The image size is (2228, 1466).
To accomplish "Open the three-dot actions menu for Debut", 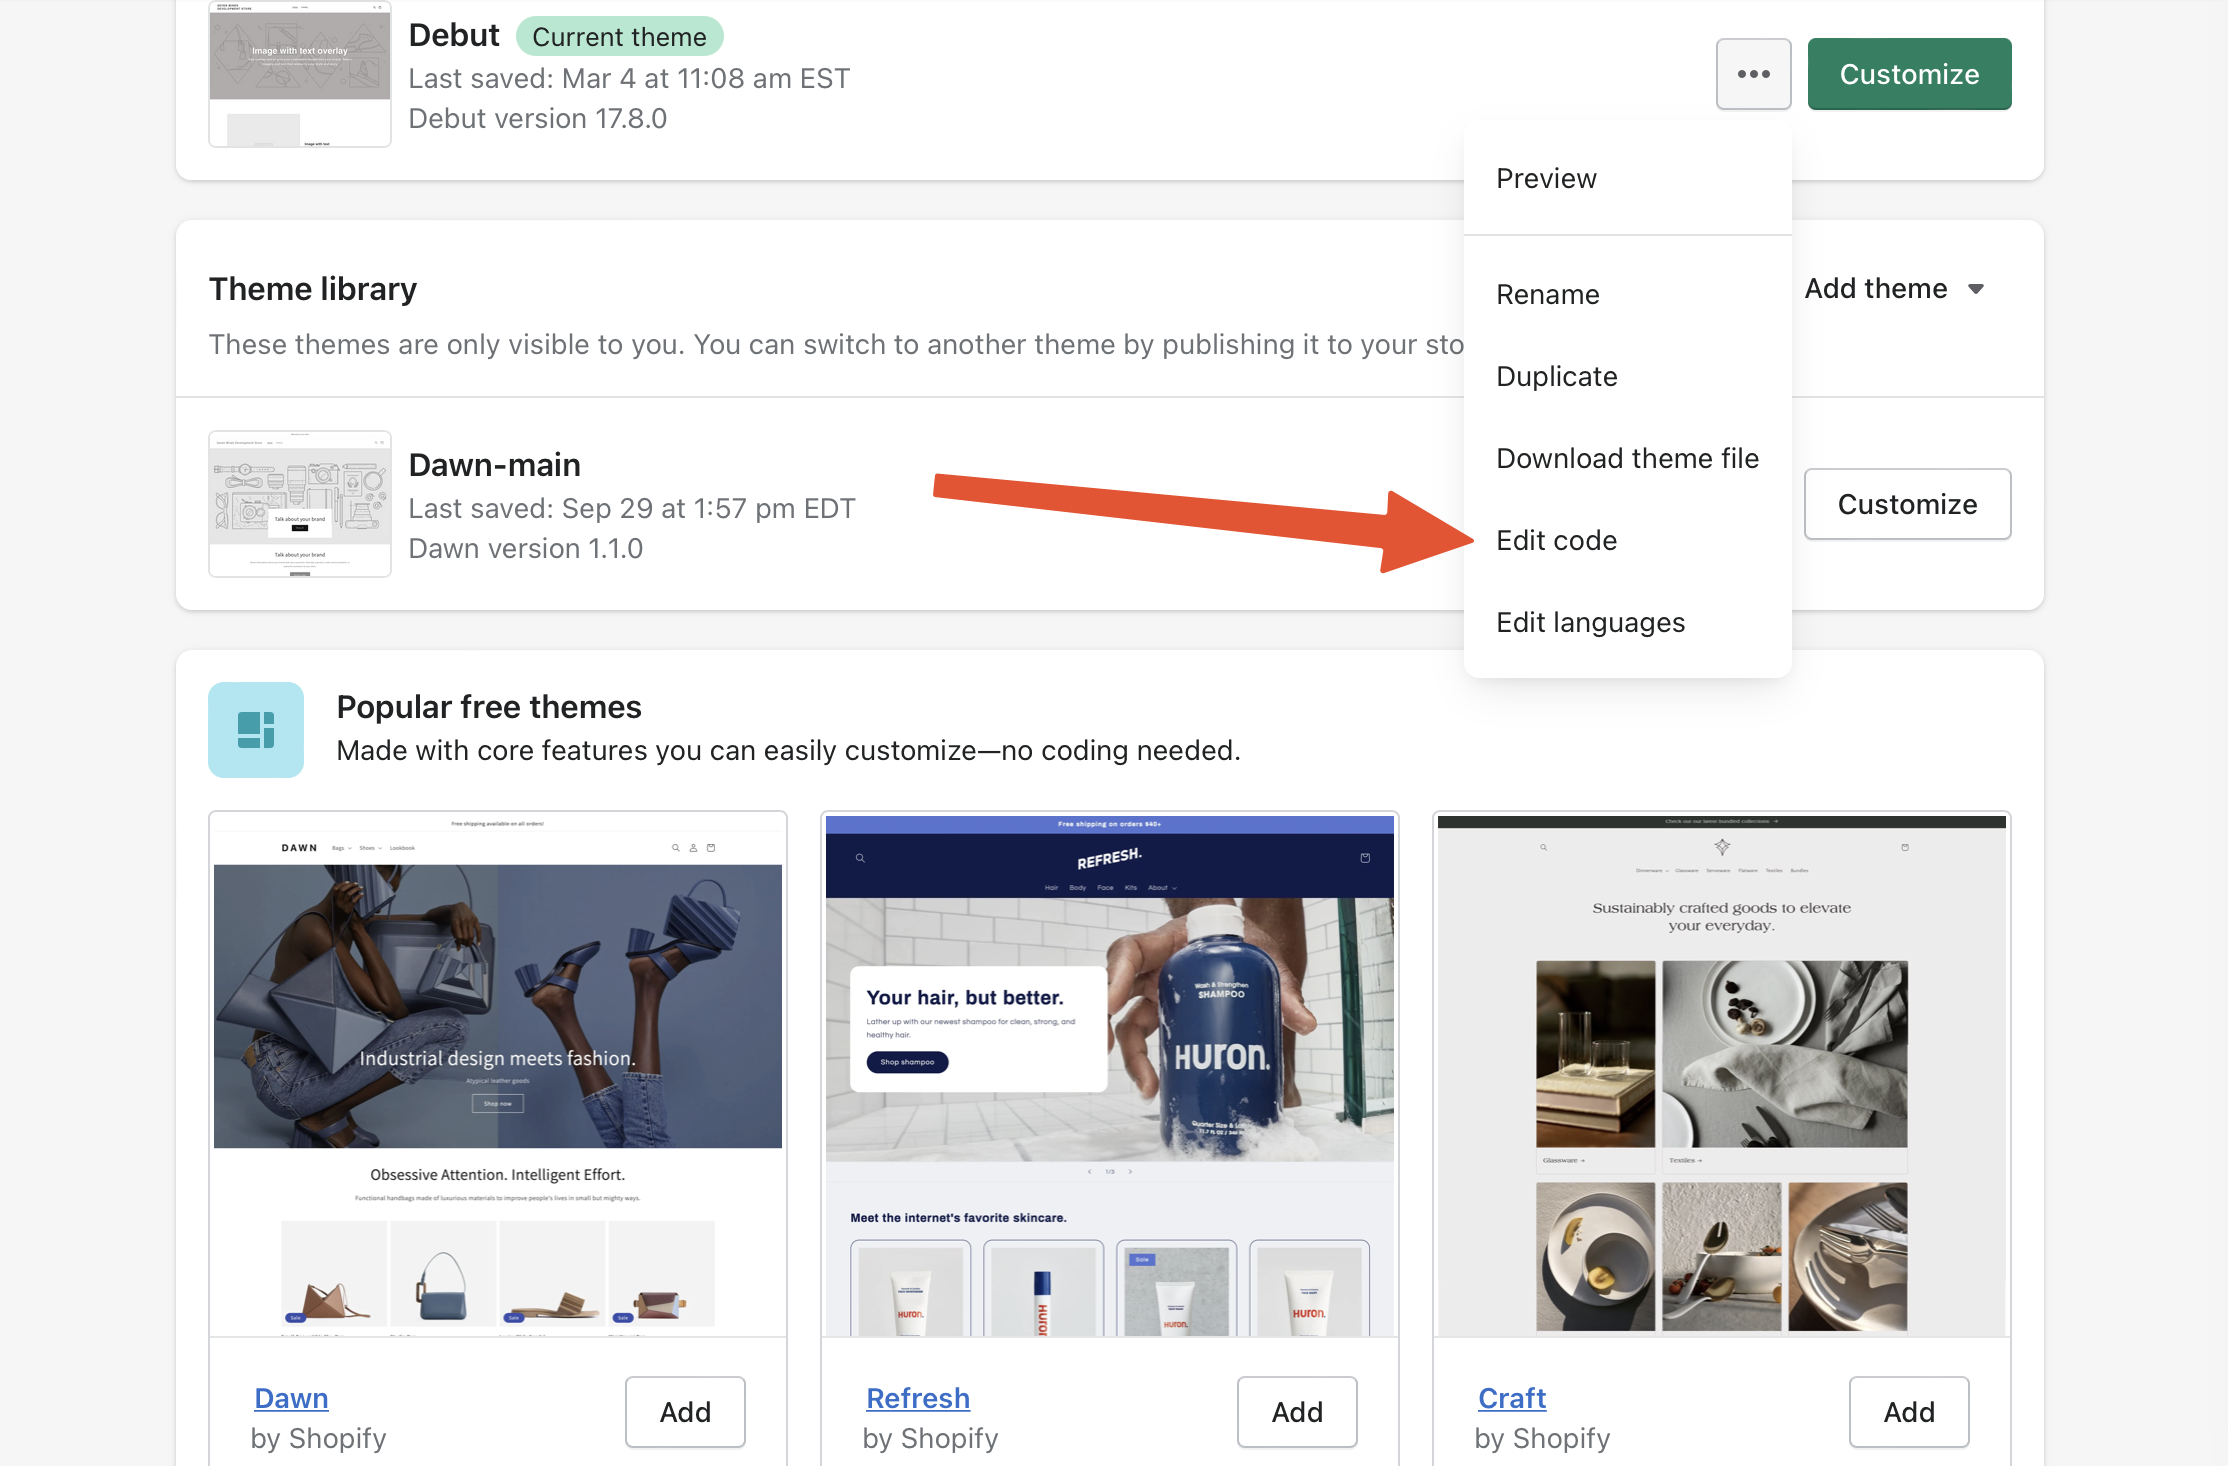I will 1753,74.
